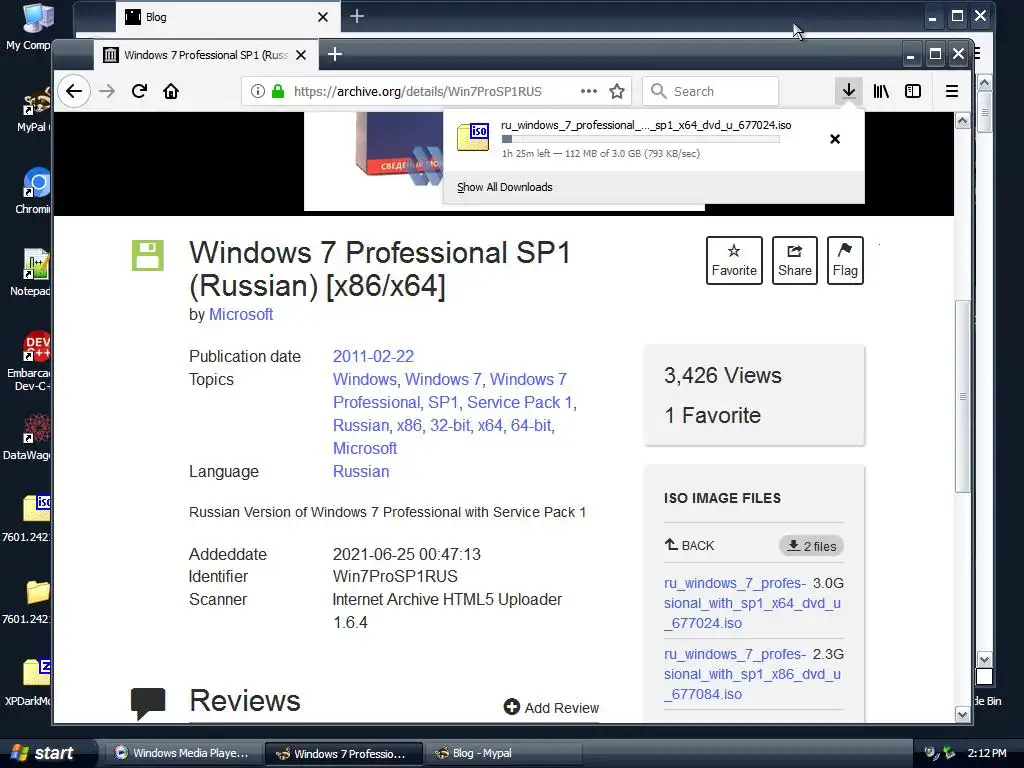This screenshot has height=768, width=1024.
Task: Click the archive.org address bar URL
Action: tap(418, 91)
